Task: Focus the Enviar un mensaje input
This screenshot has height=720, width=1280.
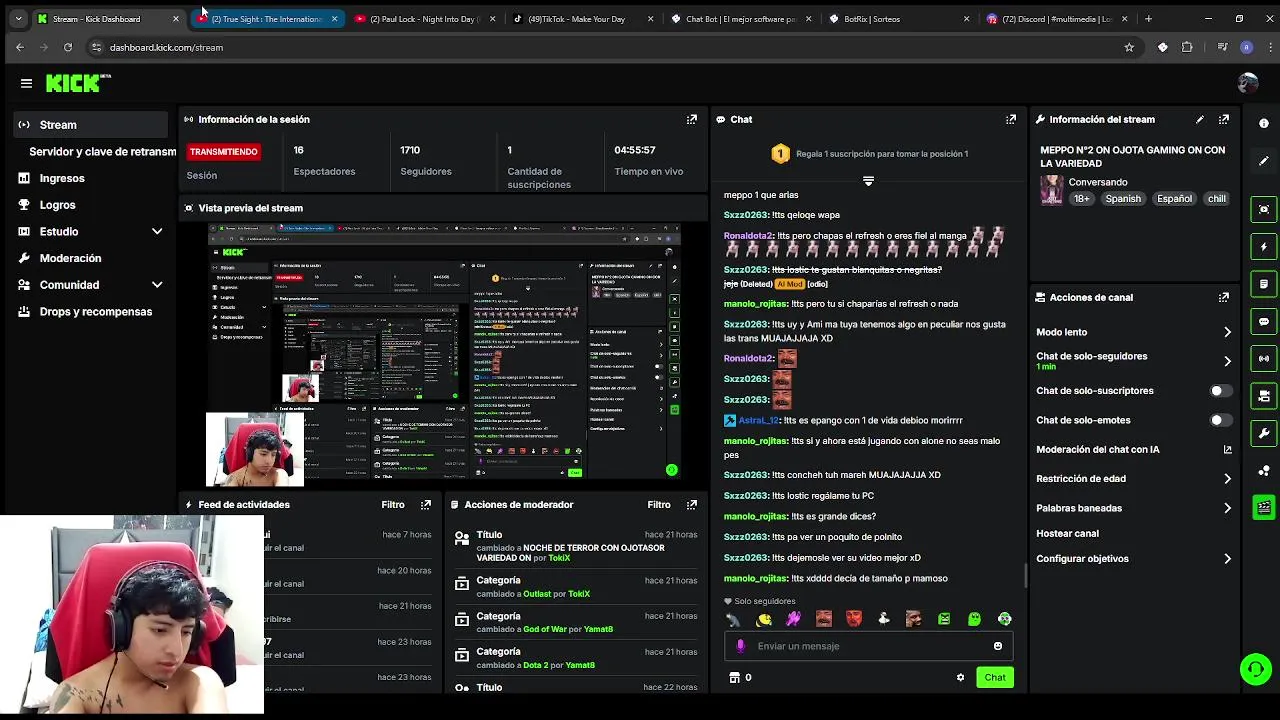Action: (867, 646)
